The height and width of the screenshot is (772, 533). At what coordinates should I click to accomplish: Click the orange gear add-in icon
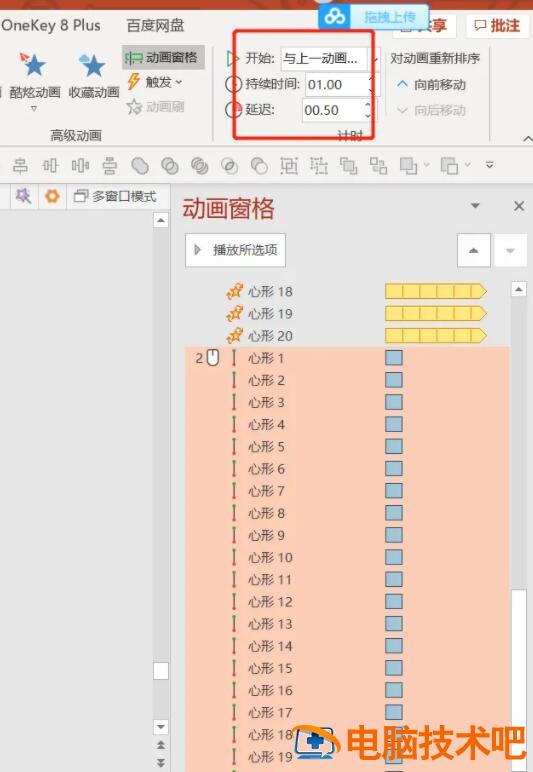(52, 196)
